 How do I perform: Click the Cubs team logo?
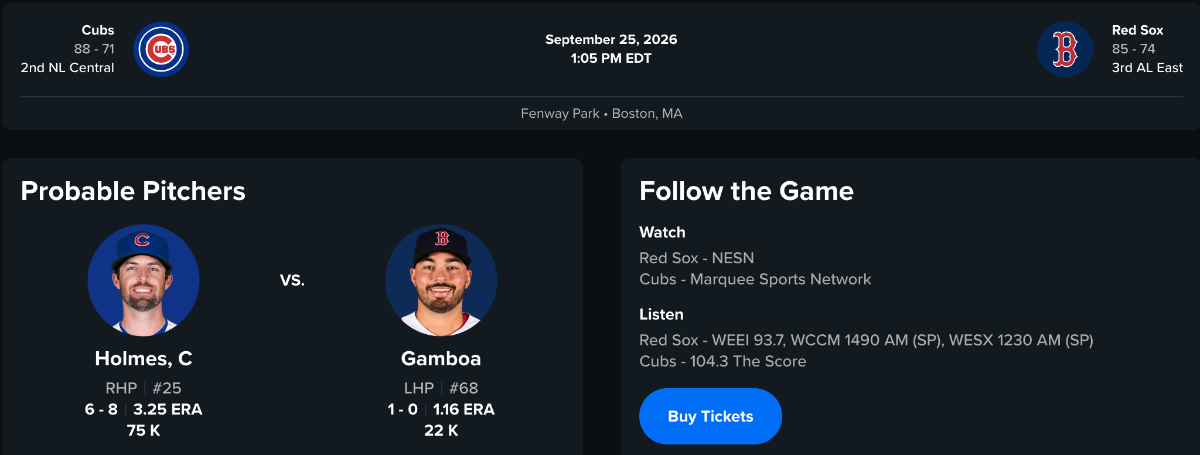(161, 49)
